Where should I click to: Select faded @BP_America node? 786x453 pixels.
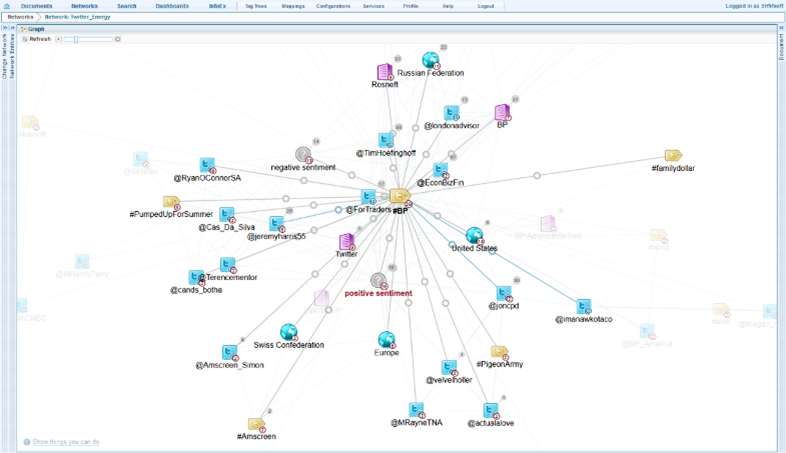pos(647,331)
